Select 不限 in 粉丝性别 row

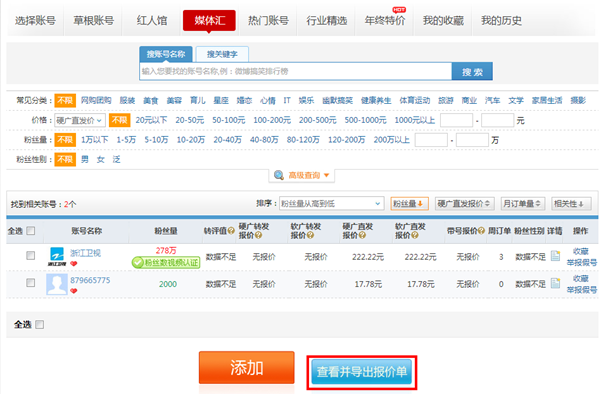65,159
